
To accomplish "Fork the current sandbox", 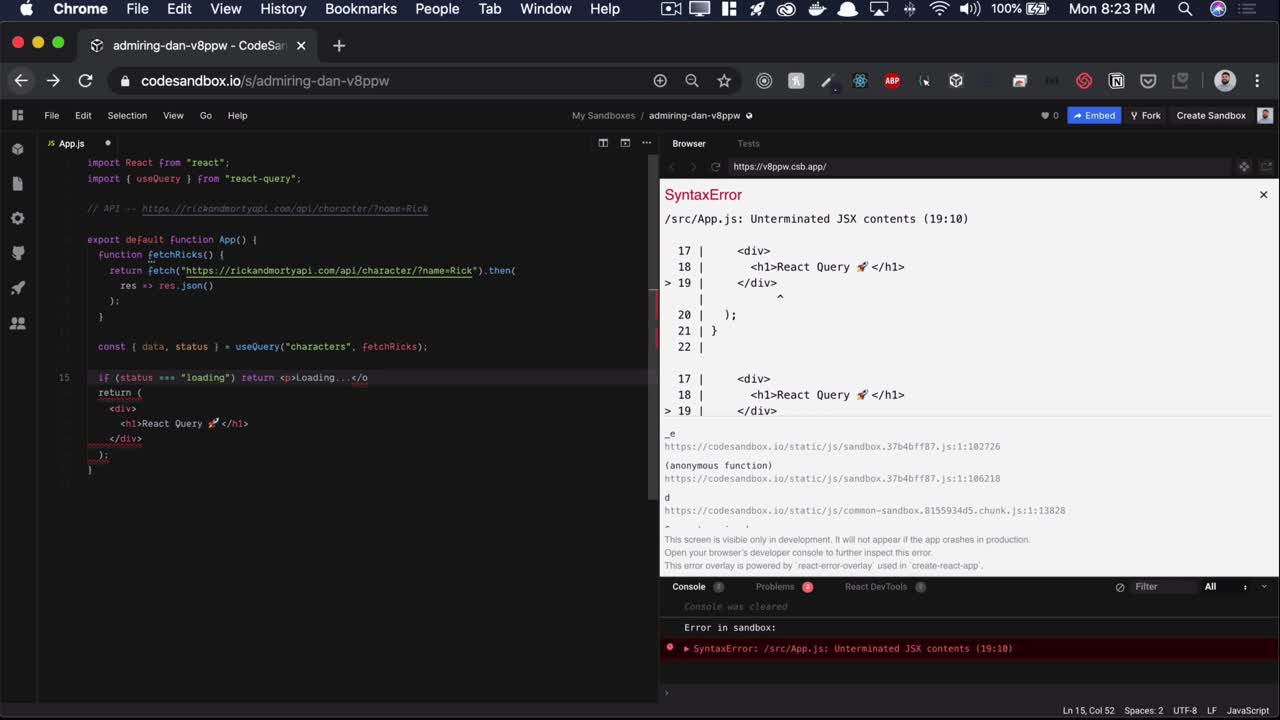I will (1145, 115).
